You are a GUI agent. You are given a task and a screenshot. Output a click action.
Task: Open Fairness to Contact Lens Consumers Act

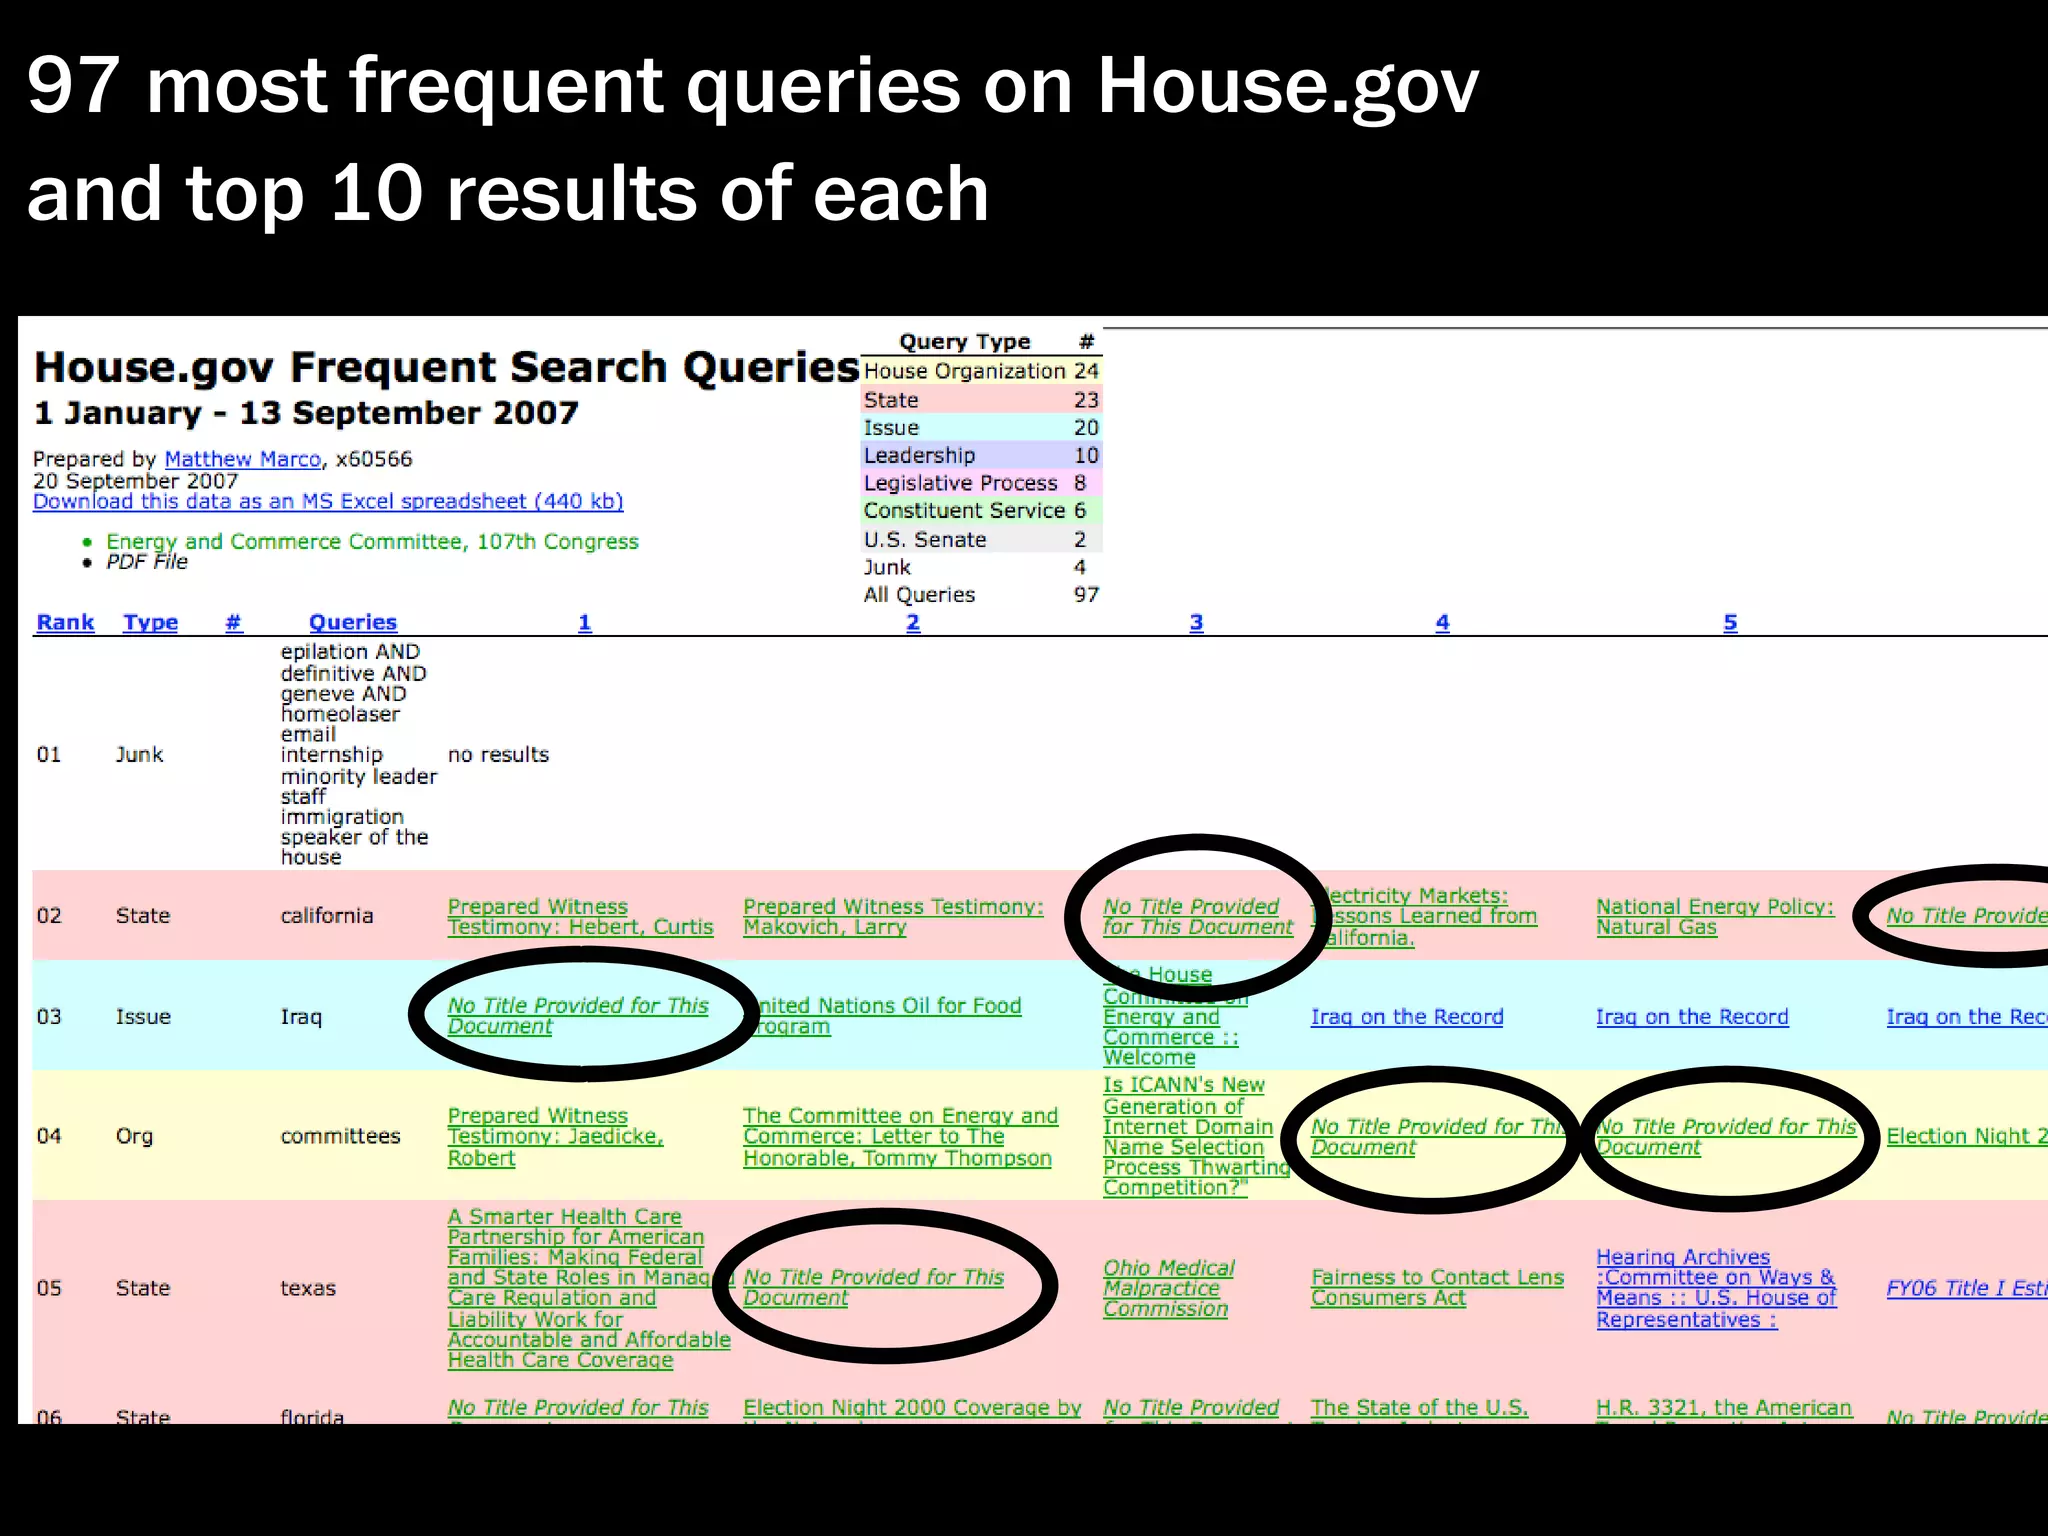pyautogui.click(x=1437, y=1287)
